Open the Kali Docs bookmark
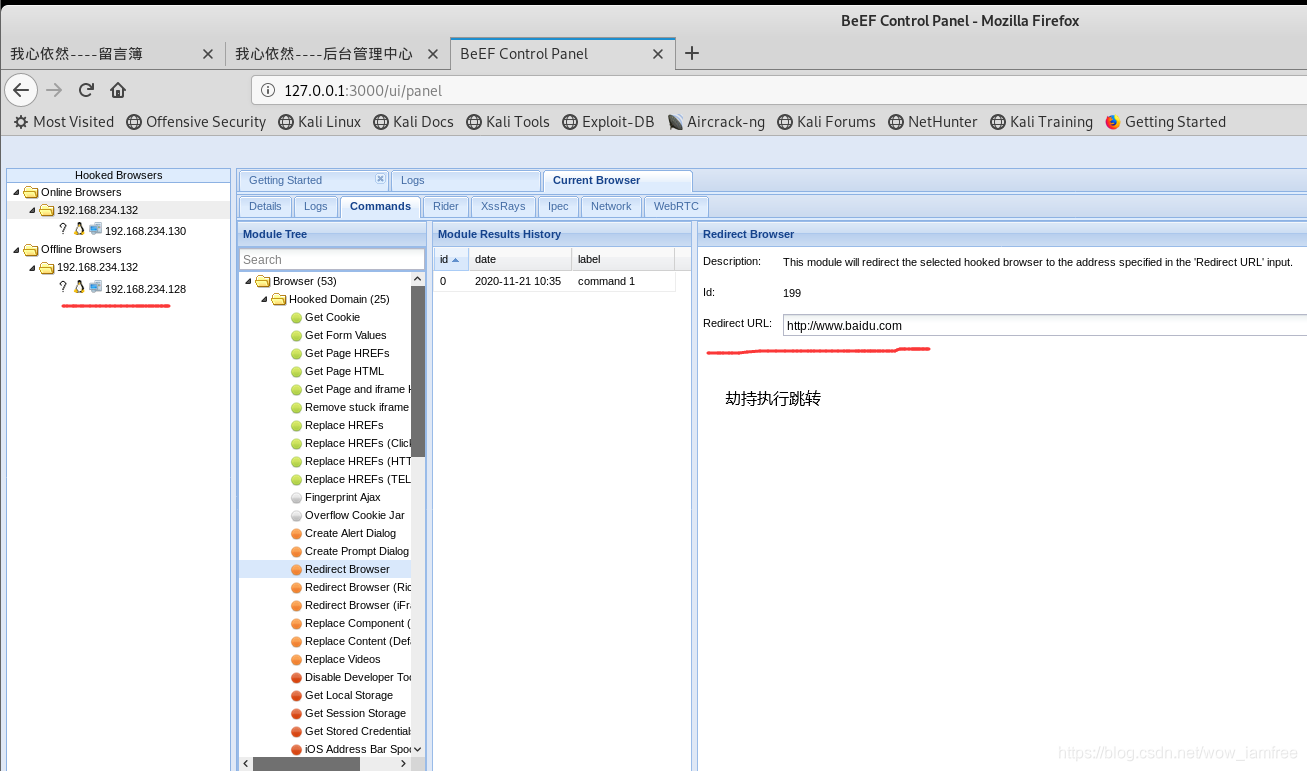Viewport: 1307px width, 771px height. [x=413, y=122]
